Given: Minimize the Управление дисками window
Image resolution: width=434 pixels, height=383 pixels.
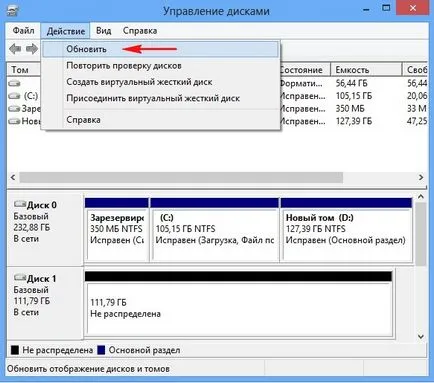Looking at the screenshot, I should [366, 9].
